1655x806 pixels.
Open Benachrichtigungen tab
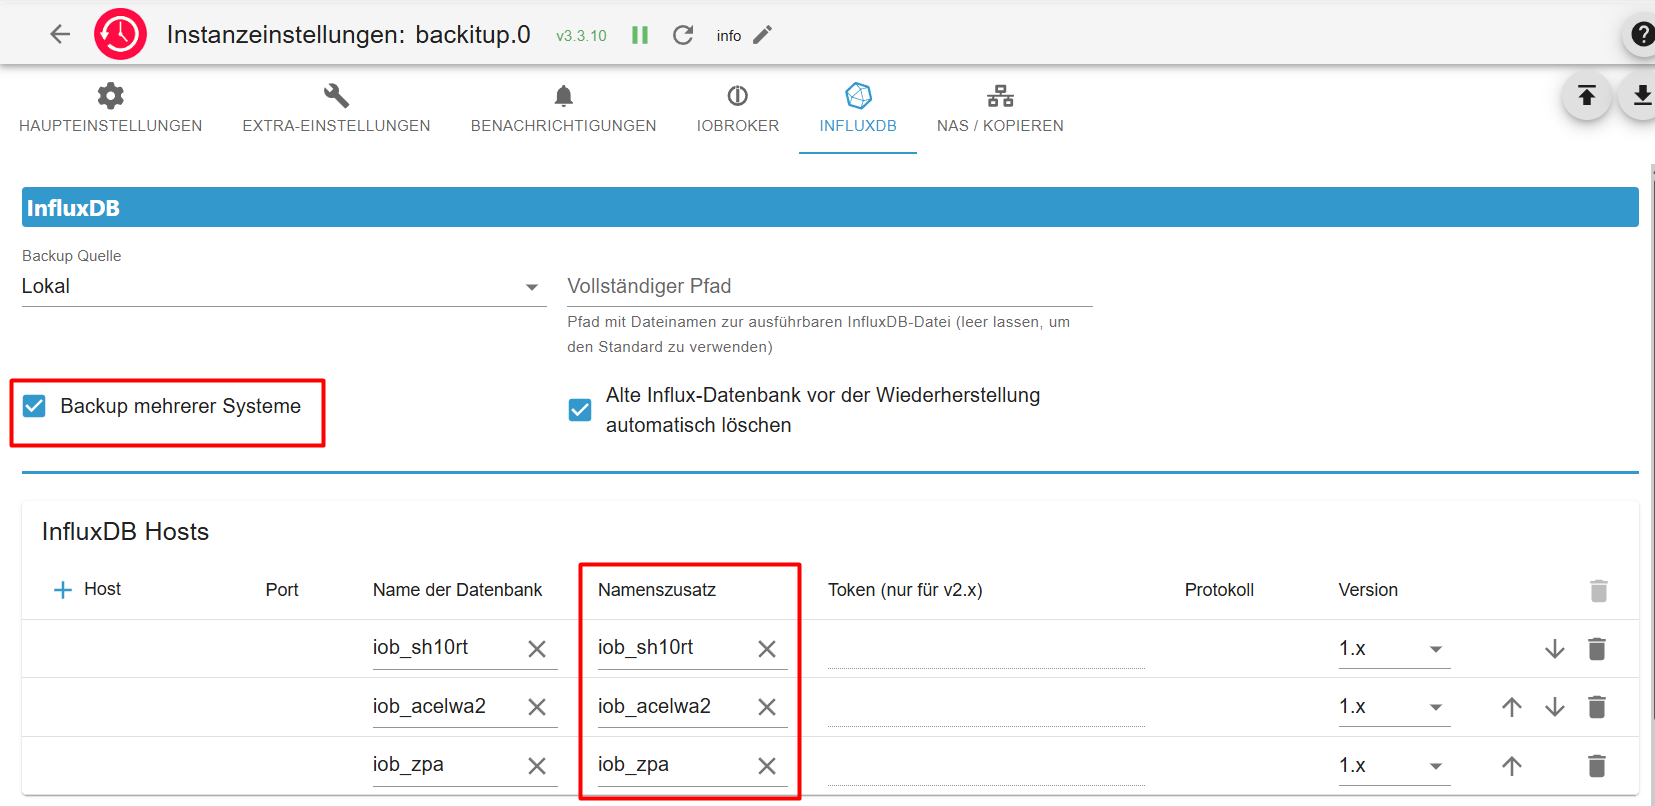(564, 110)
